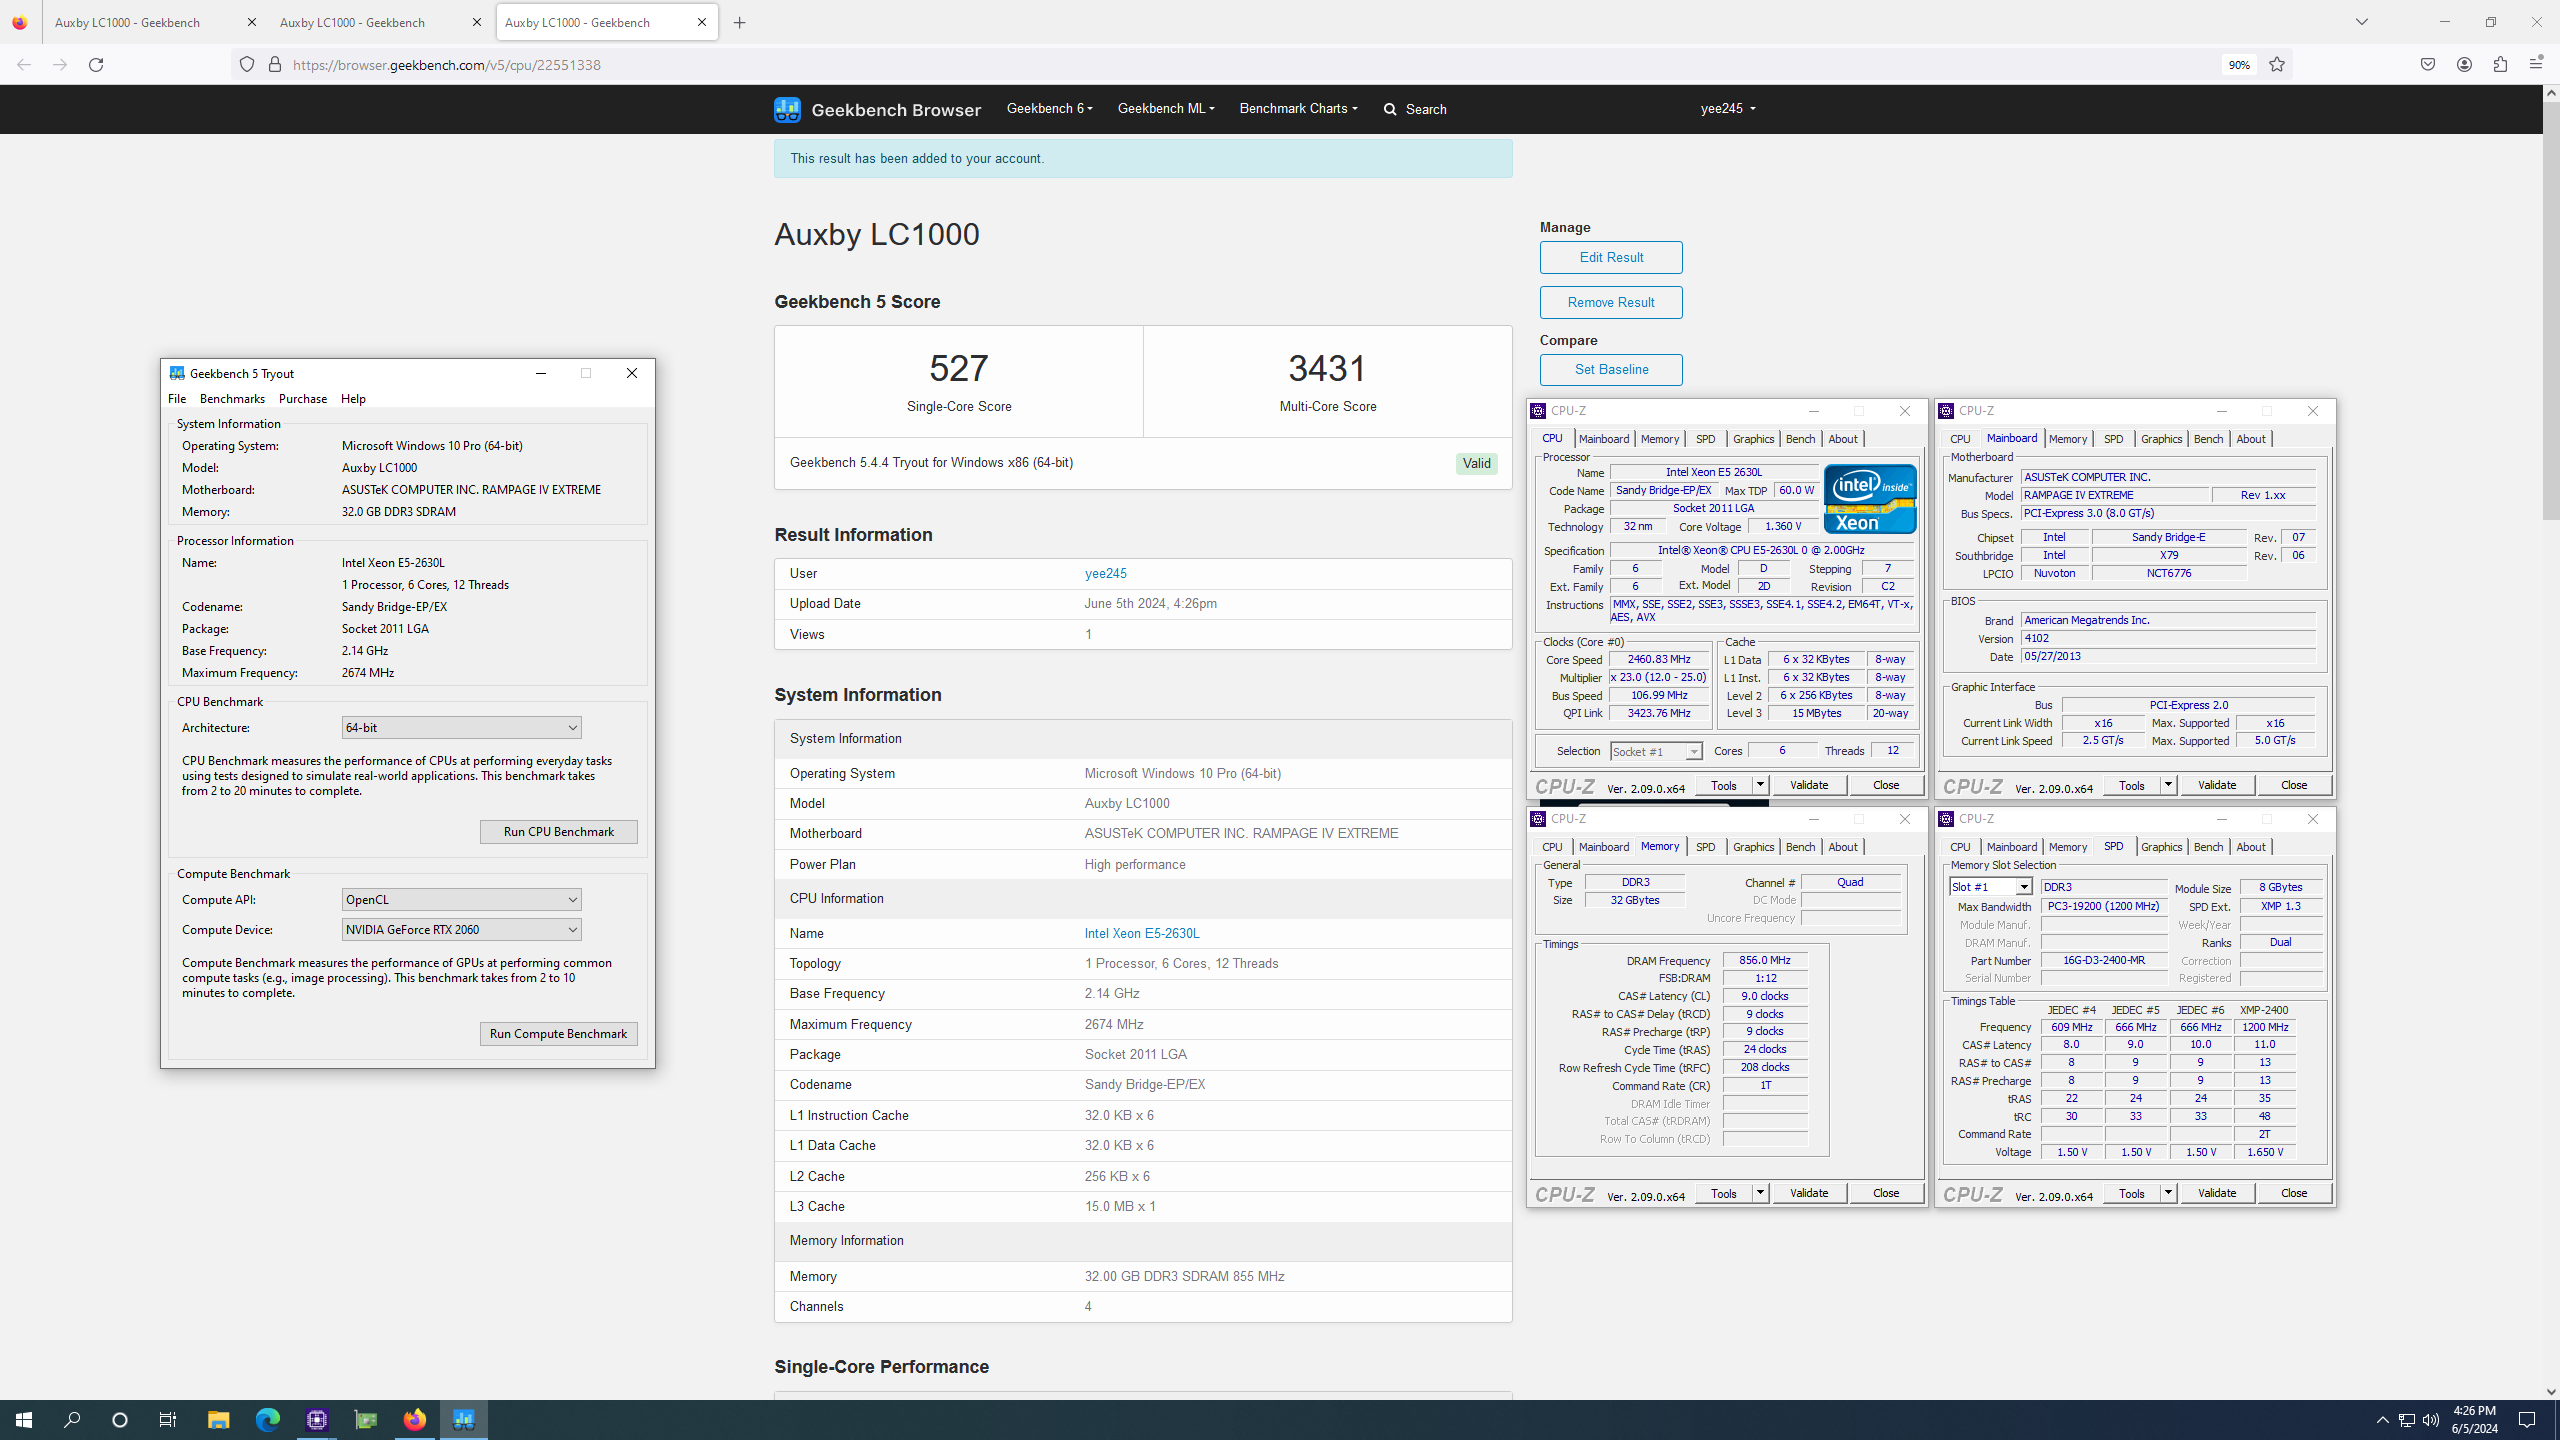The image size is (2560, 1440).
Task: Switch to SPD tab in bottom-left CPU-Z
Action: coord(1705,847)
